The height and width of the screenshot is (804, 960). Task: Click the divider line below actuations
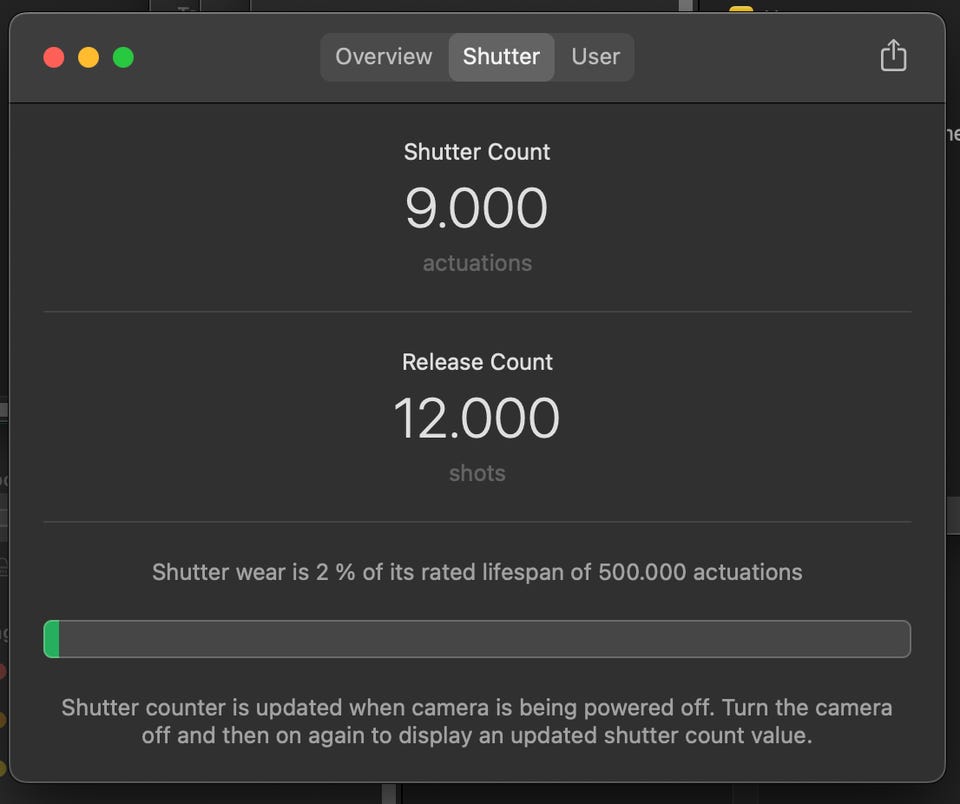pyautogui.click(x=477, y=312)
